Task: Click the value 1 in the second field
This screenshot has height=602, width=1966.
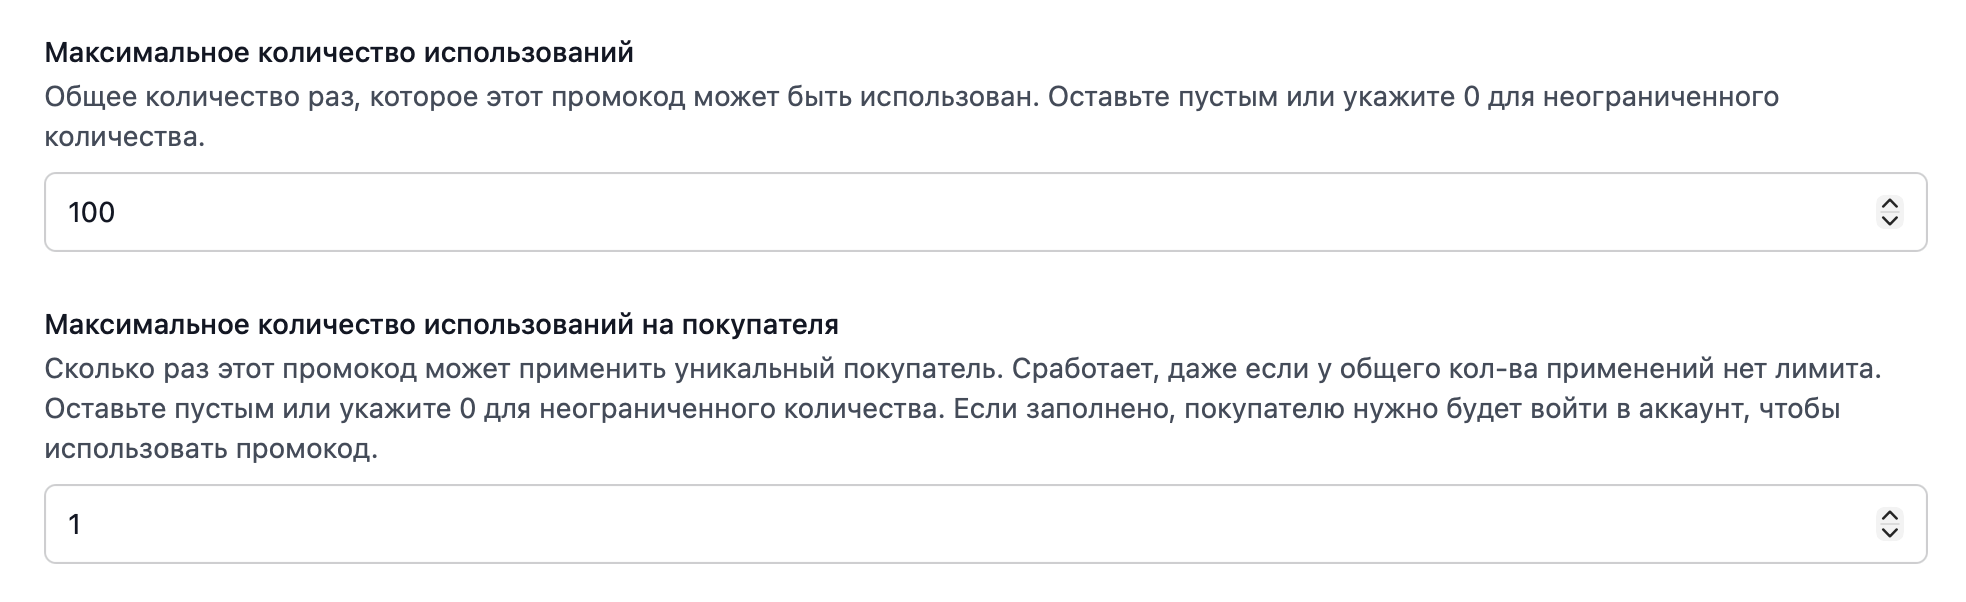Action: (74, 524)
